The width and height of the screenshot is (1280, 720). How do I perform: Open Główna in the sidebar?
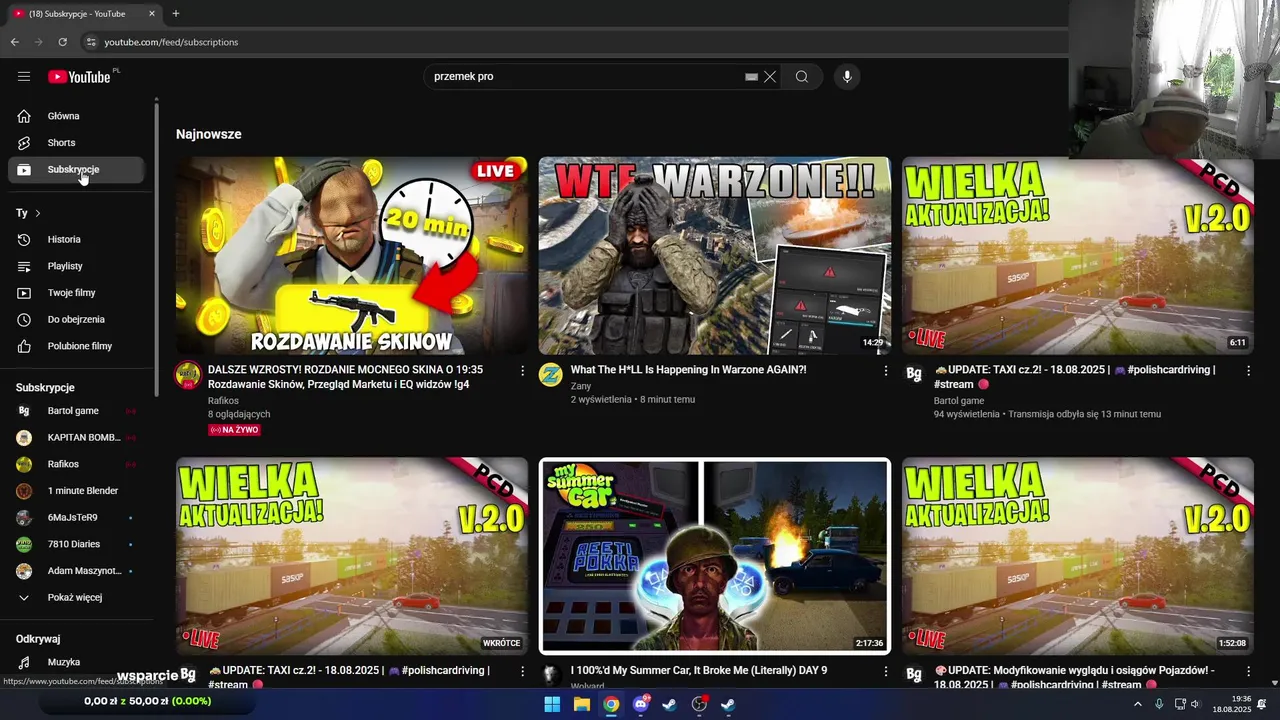click(76, 116)
